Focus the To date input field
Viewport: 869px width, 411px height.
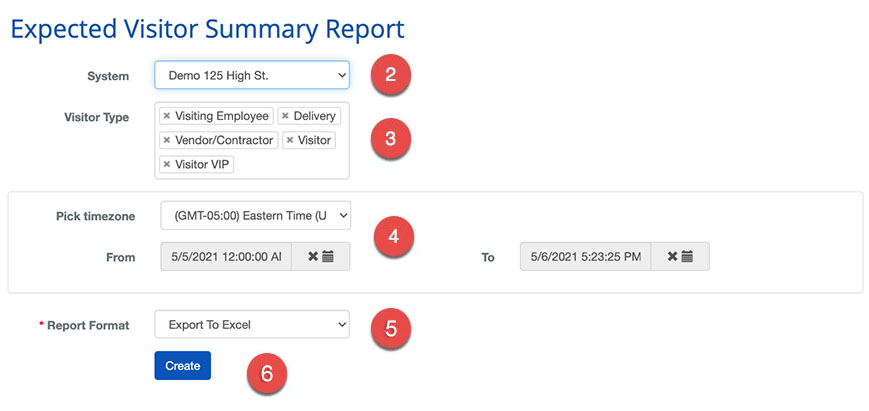click(x=585, y=257)
